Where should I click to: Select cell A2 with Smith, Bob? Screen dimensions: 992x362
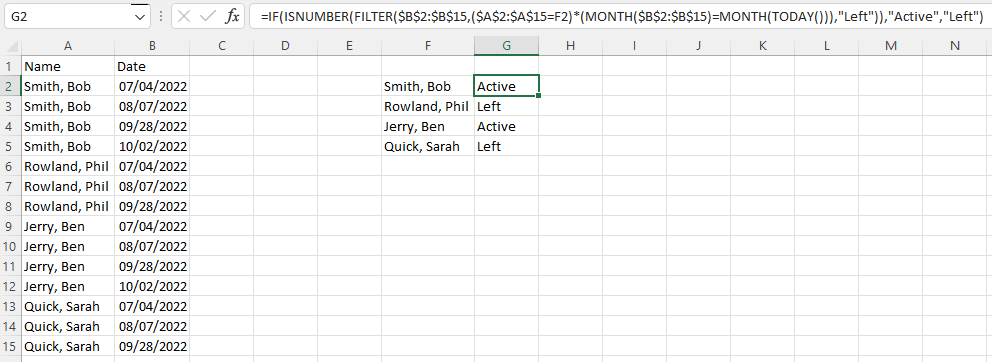click(68, 86)
